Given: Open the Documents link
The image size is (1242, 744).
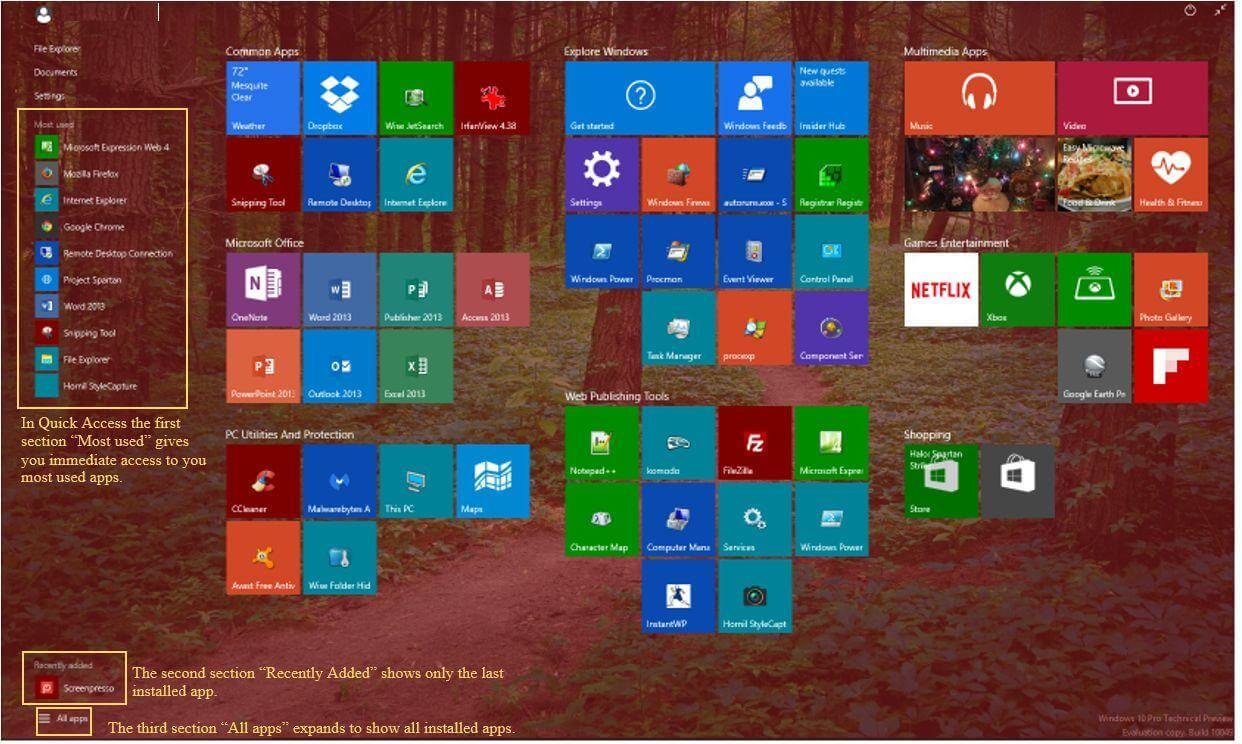Looking at the screenshot, I should click(x=55, y=72).
